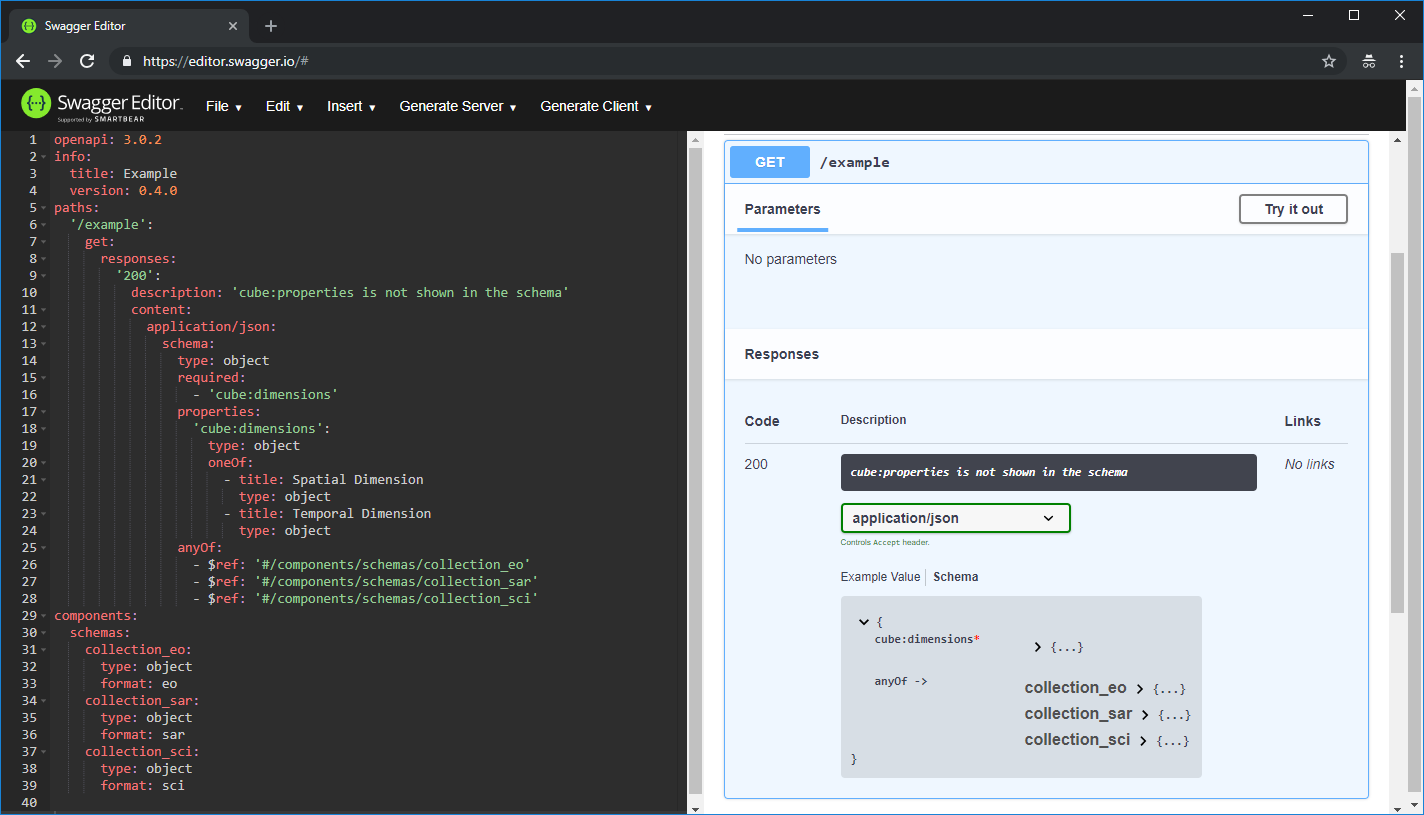
Task: Open the File menu
Action: click(223, 106)
